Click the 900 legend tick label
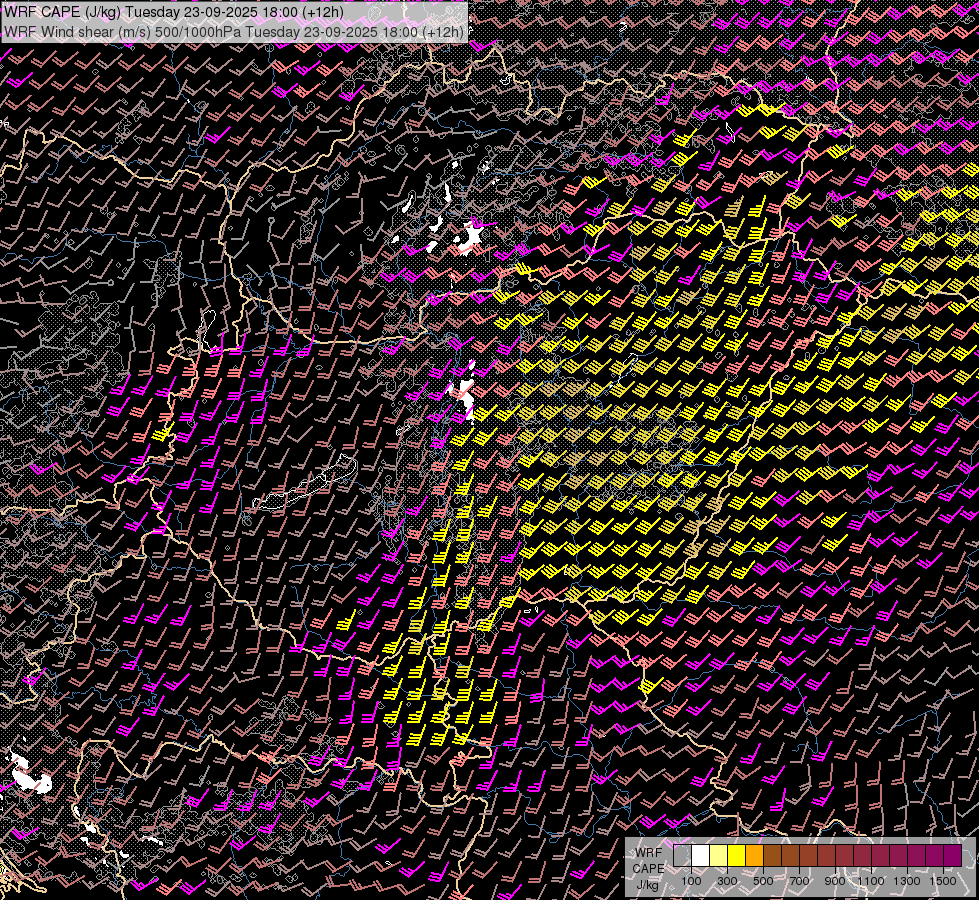The width and height of the screenshot is (979, 900). click(835, 881)
